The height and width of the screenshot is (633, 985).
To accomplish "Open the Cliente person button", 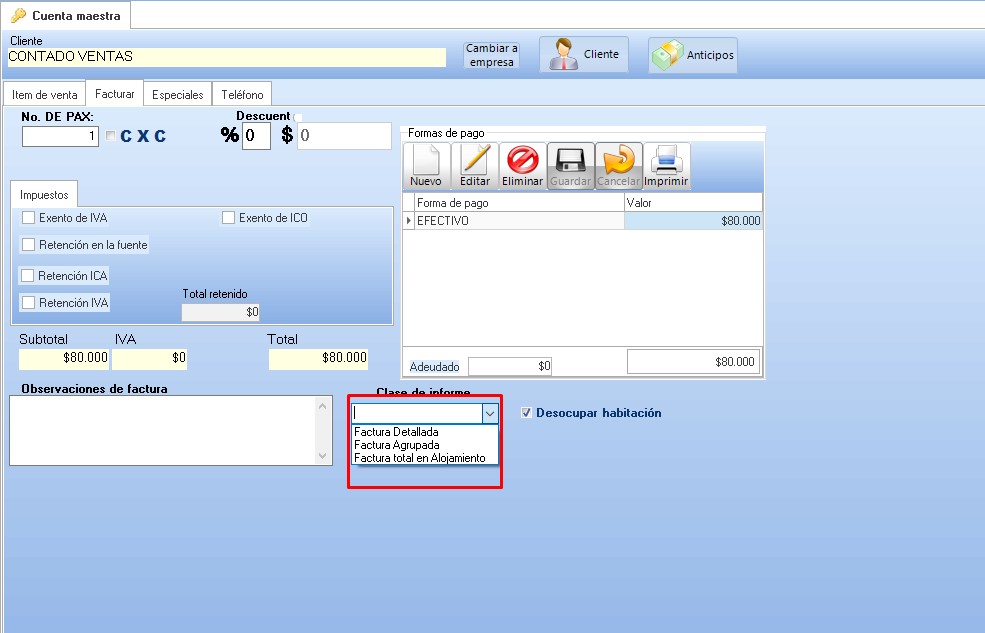I will point(584,54).
